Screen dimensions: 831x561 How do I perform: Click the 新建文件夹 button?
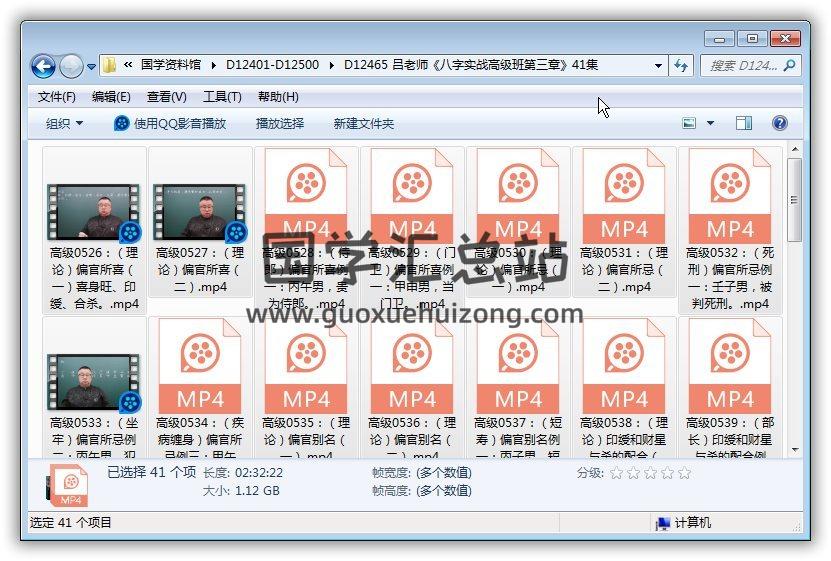pos(364,123)
